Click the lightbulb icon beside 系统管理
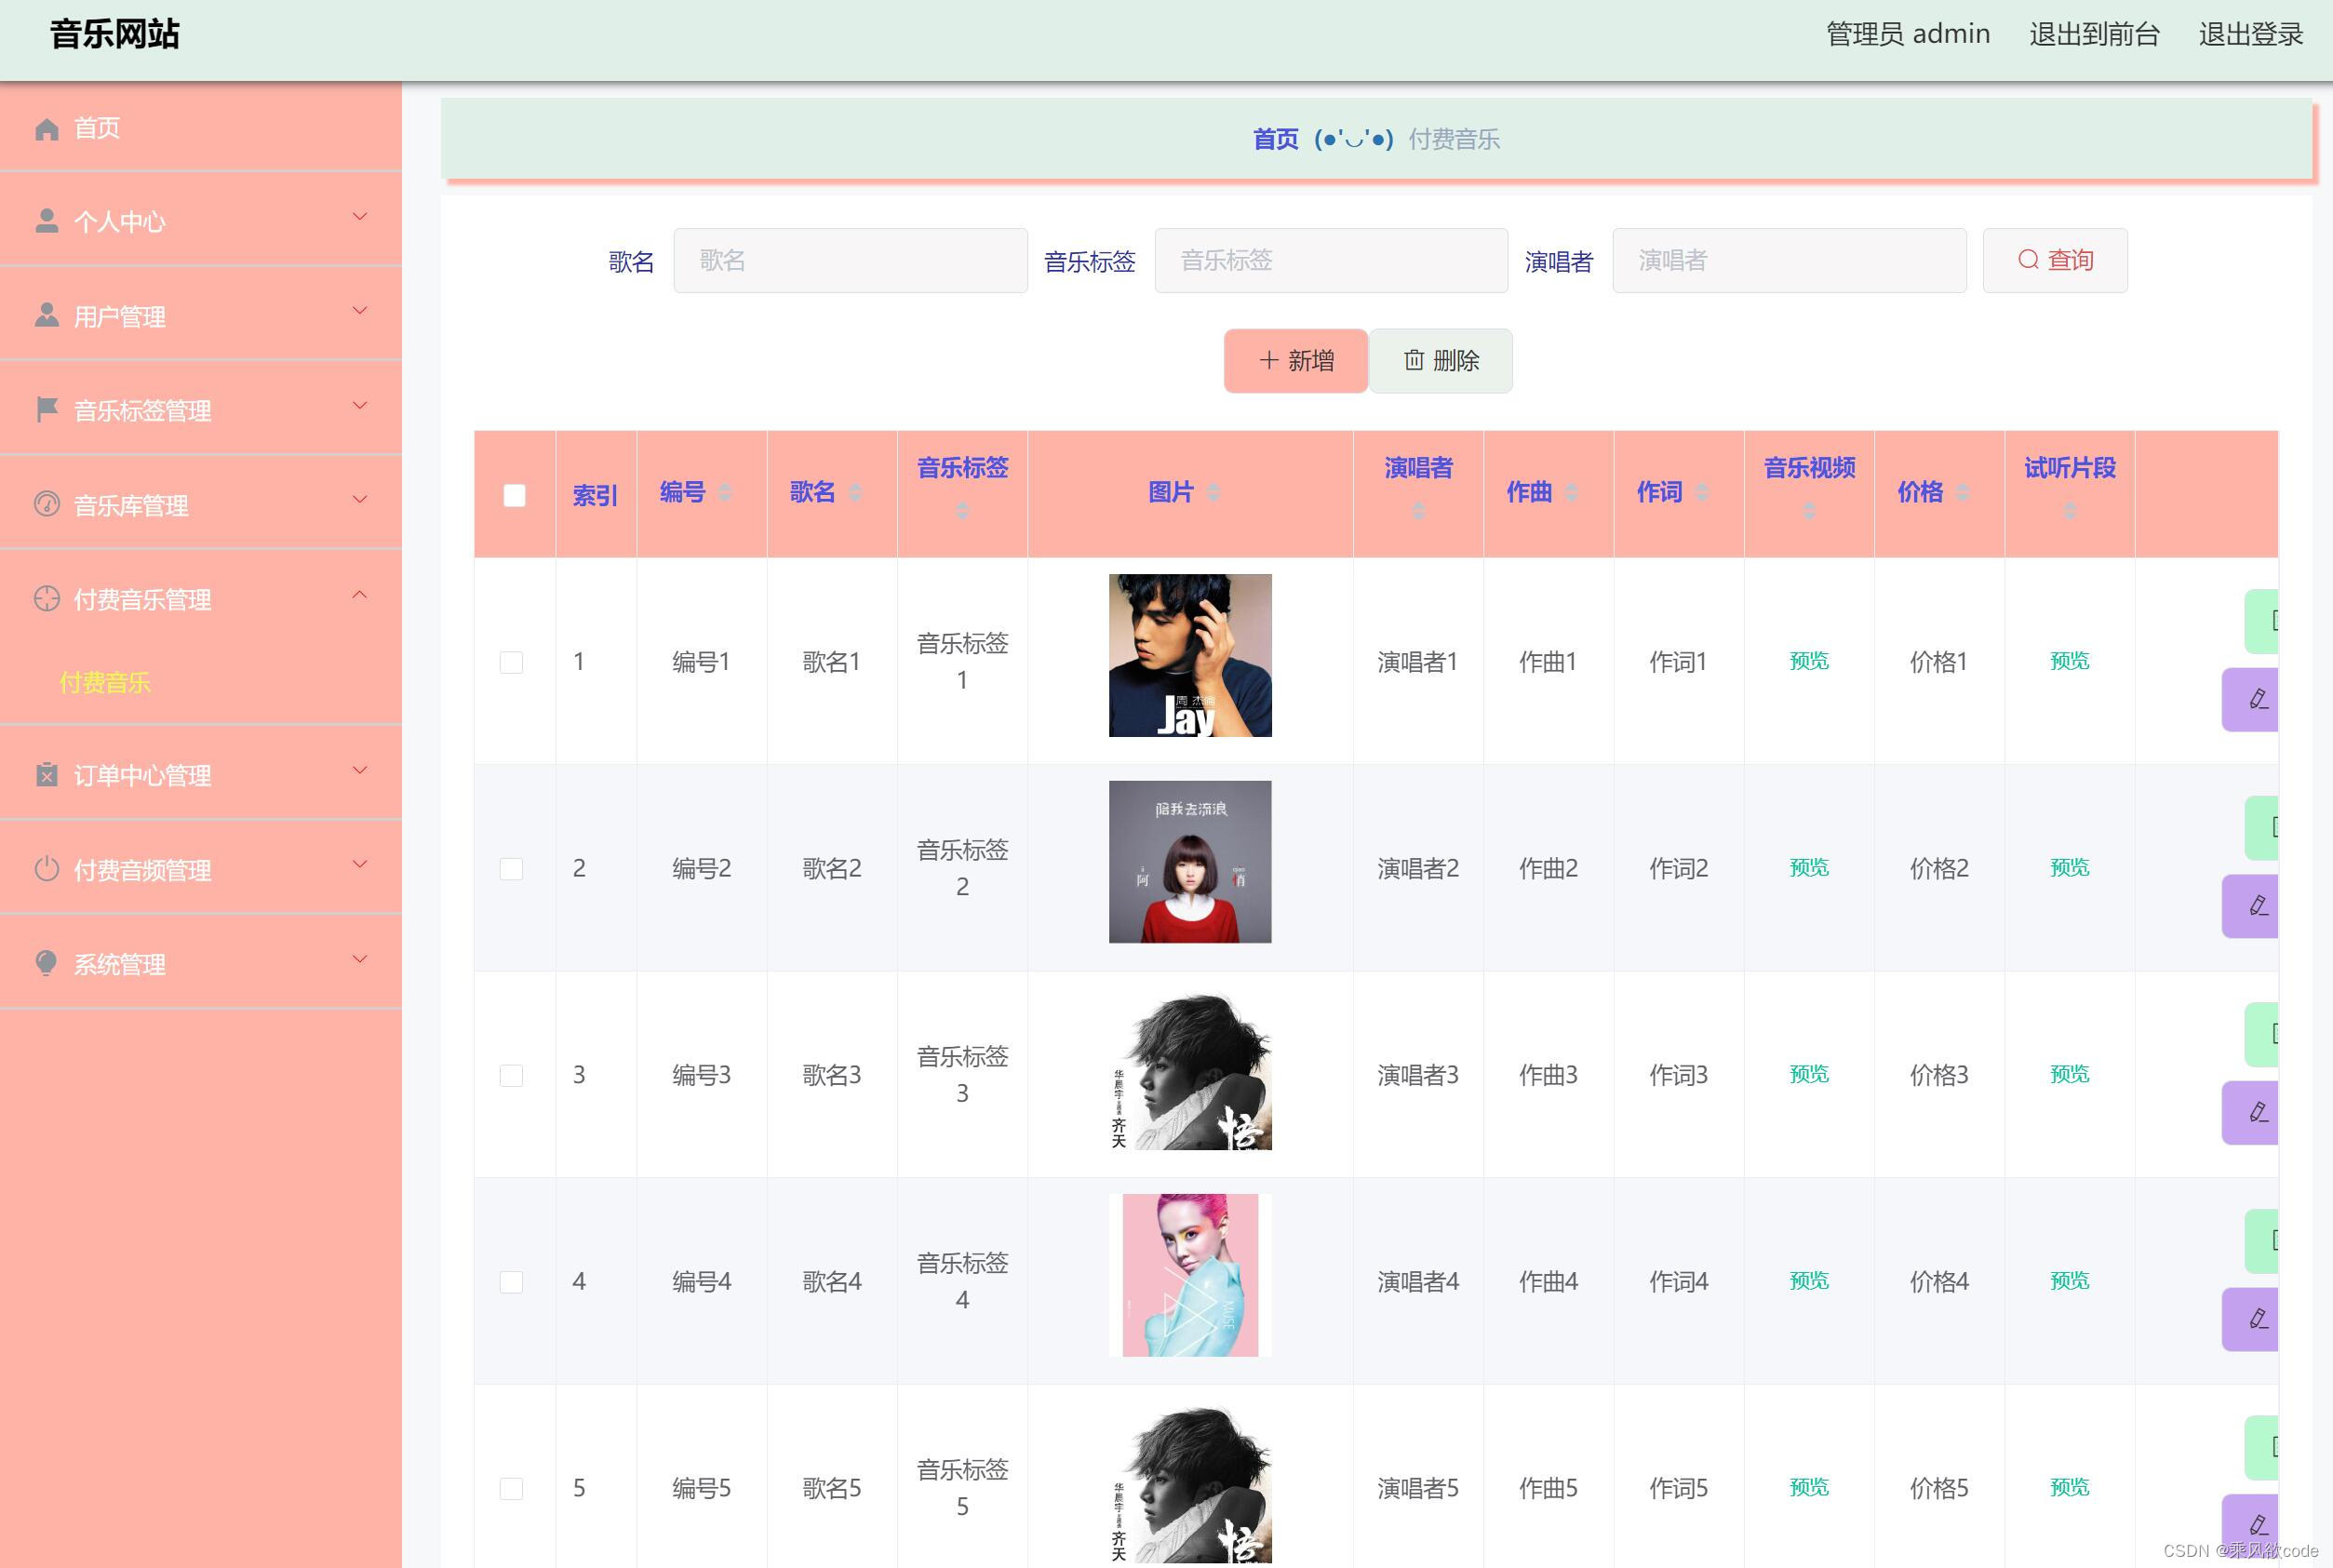 [x=46, y=963]
